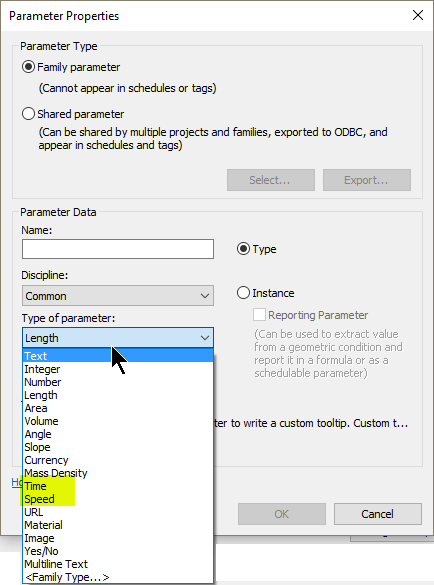Screen dimensions: 434x585
Task: Select the Instance radio button
Action: pos(243,293)
